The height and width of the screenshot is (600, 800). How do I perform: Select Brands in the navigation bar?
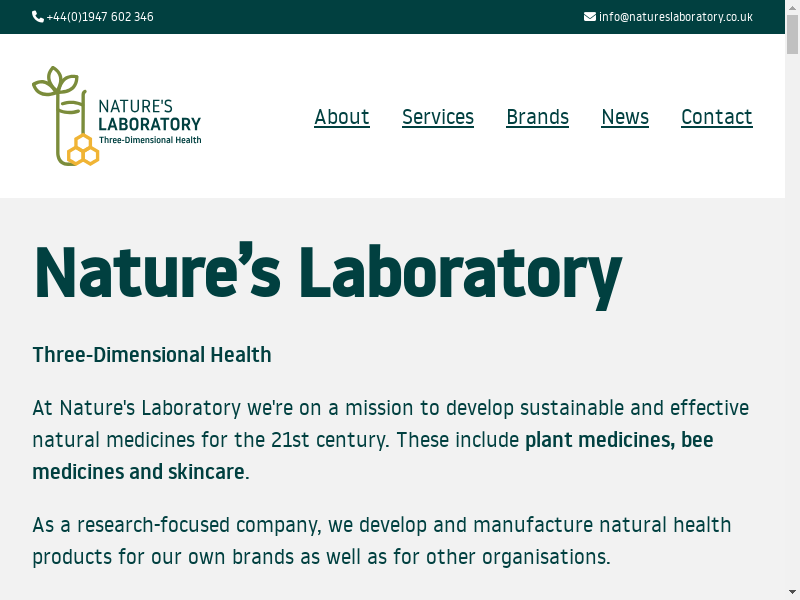[537, 117]
